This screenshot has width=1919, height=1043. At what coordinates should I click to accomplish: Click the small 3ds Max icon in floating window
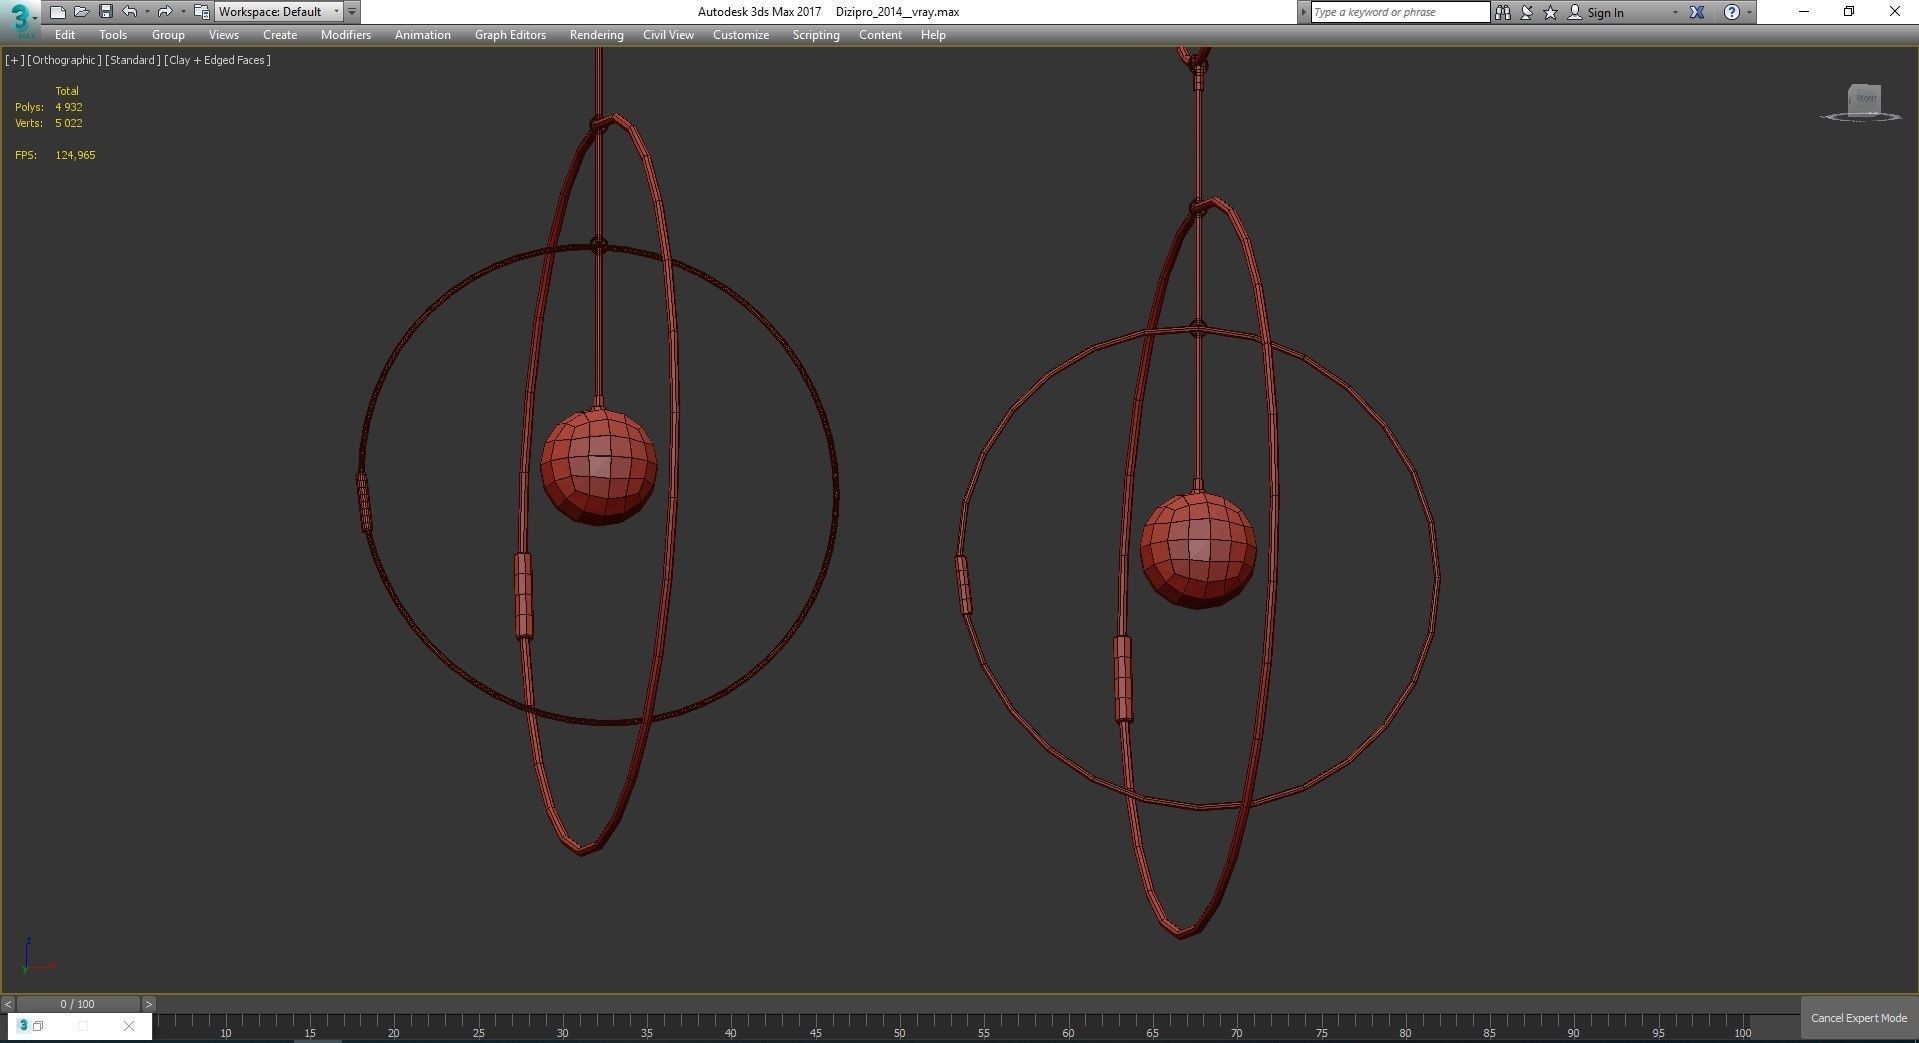pyautogui.click(x=23, y=1025)
